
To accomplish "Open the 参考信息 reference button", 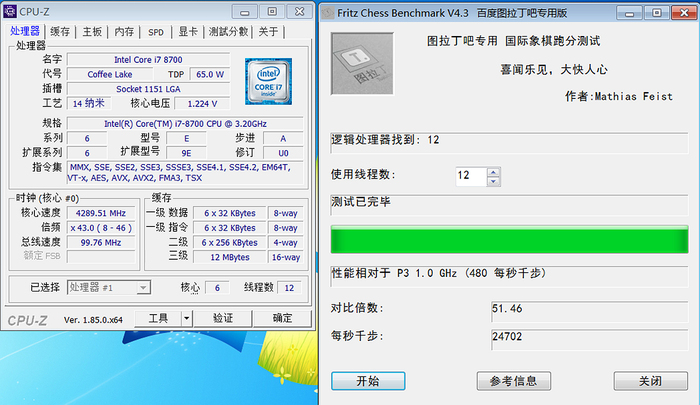I will click(513, 381).
